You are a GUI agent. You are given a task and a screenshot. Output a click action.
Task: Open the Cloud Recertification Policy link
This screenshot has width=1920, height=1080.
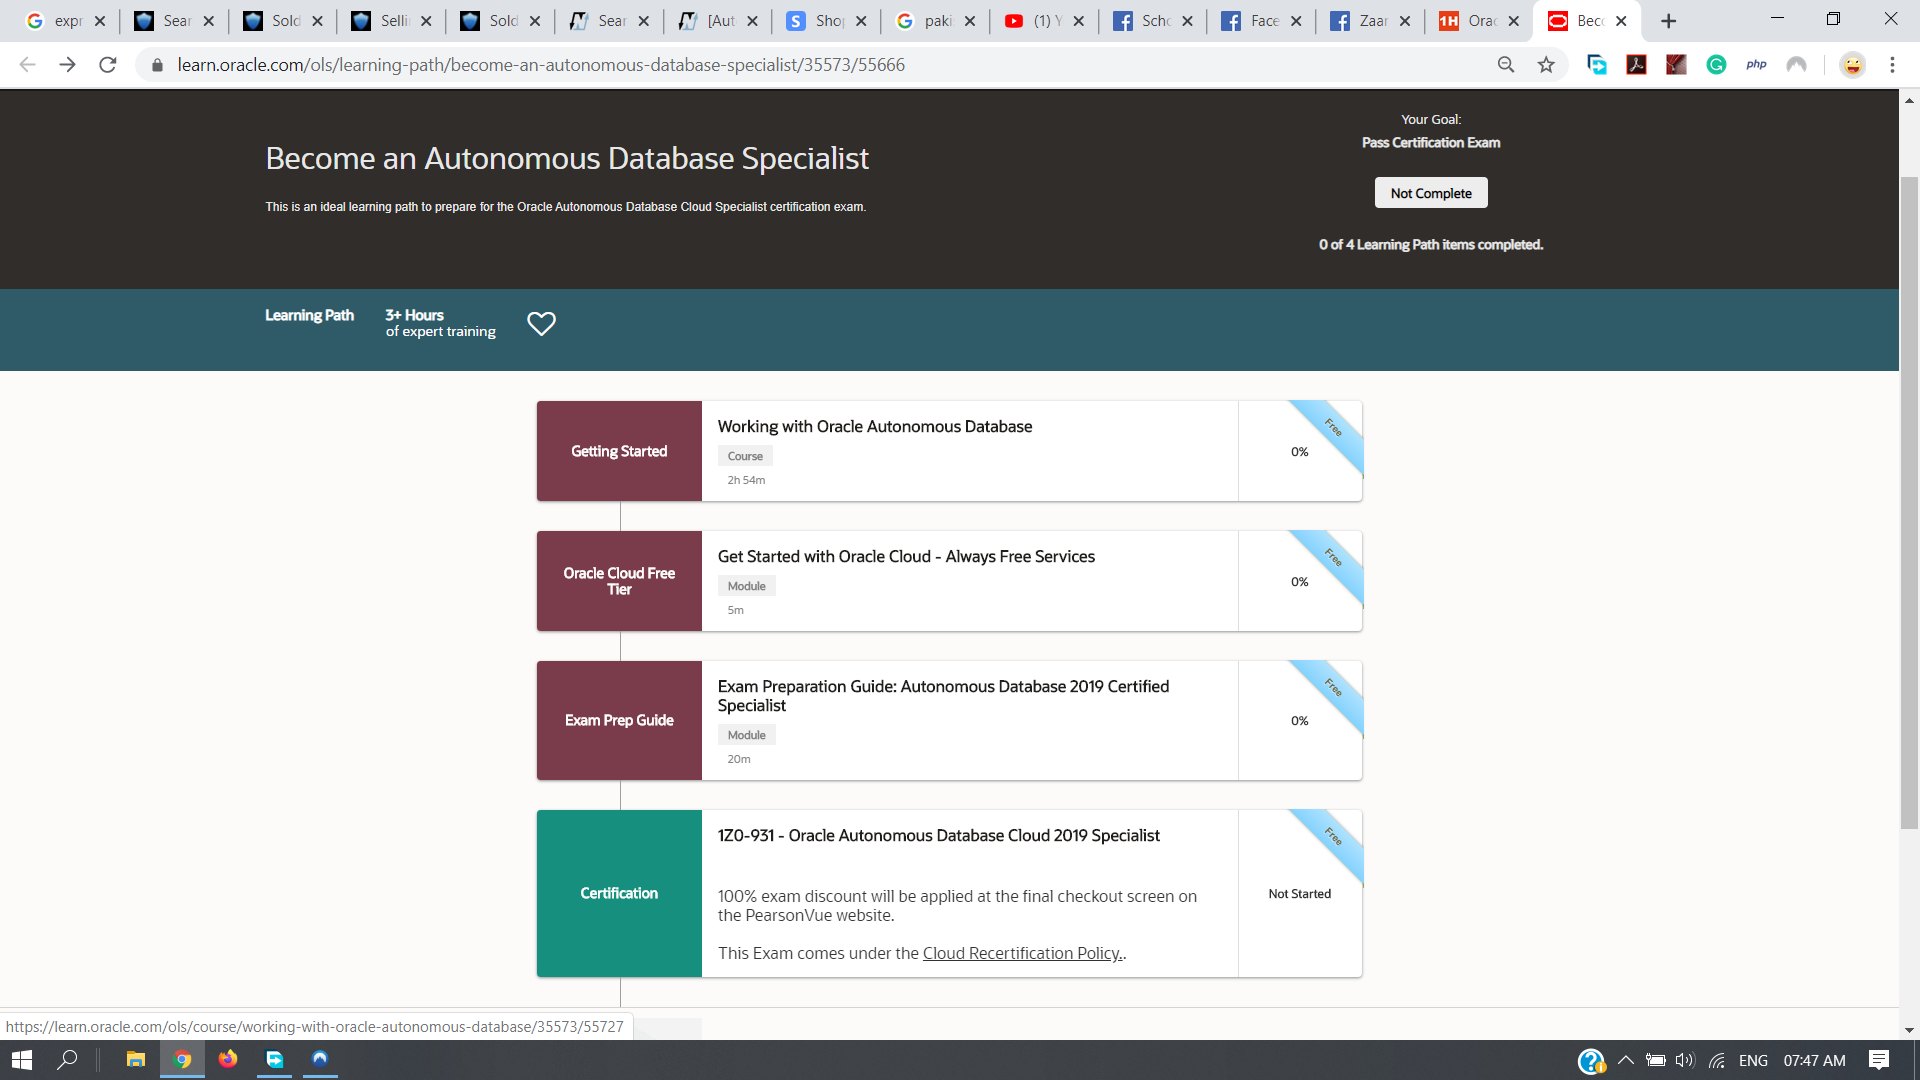pyautogui.click(x=1021, y=953)
